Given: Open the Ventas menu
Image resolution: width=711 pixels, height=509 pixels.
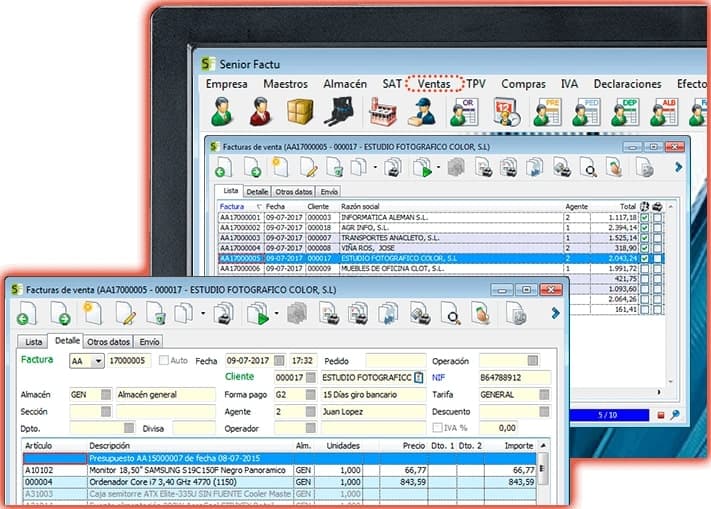Looking at the screenshot, I should [x=434, y=84].
